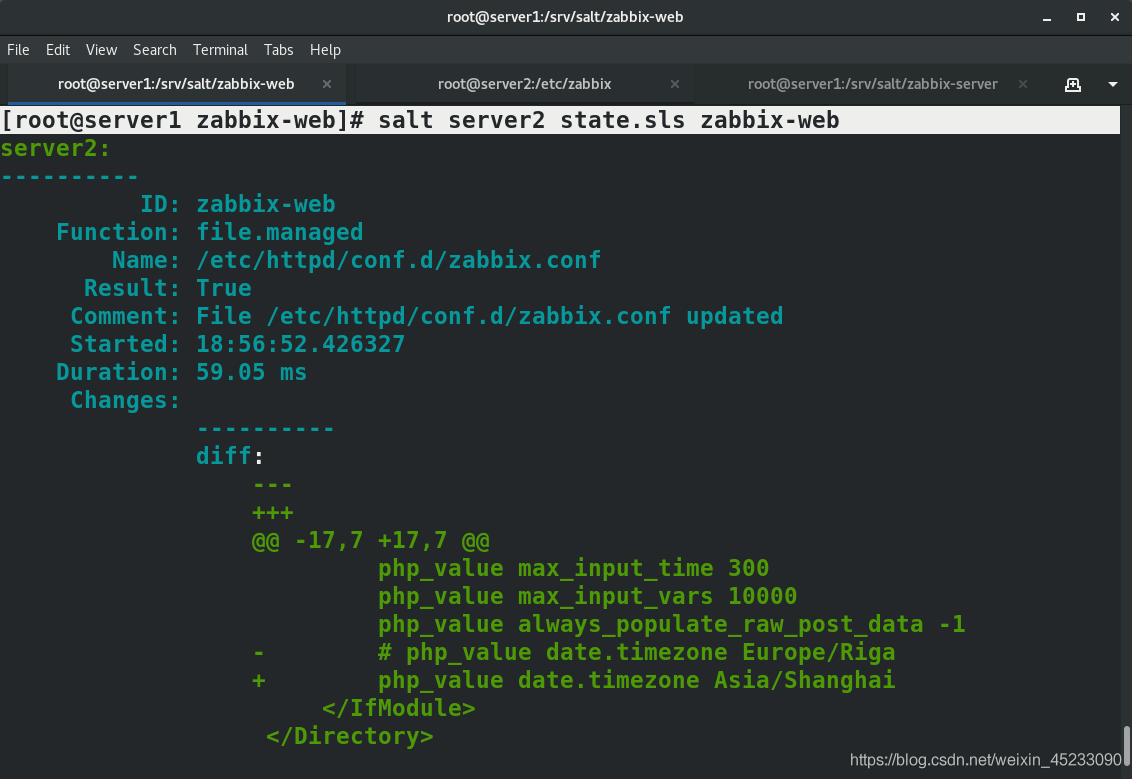Click the terminal vertical scrollbar thumb
This screenshot has height=779, width=1132.
(1126, 744)
